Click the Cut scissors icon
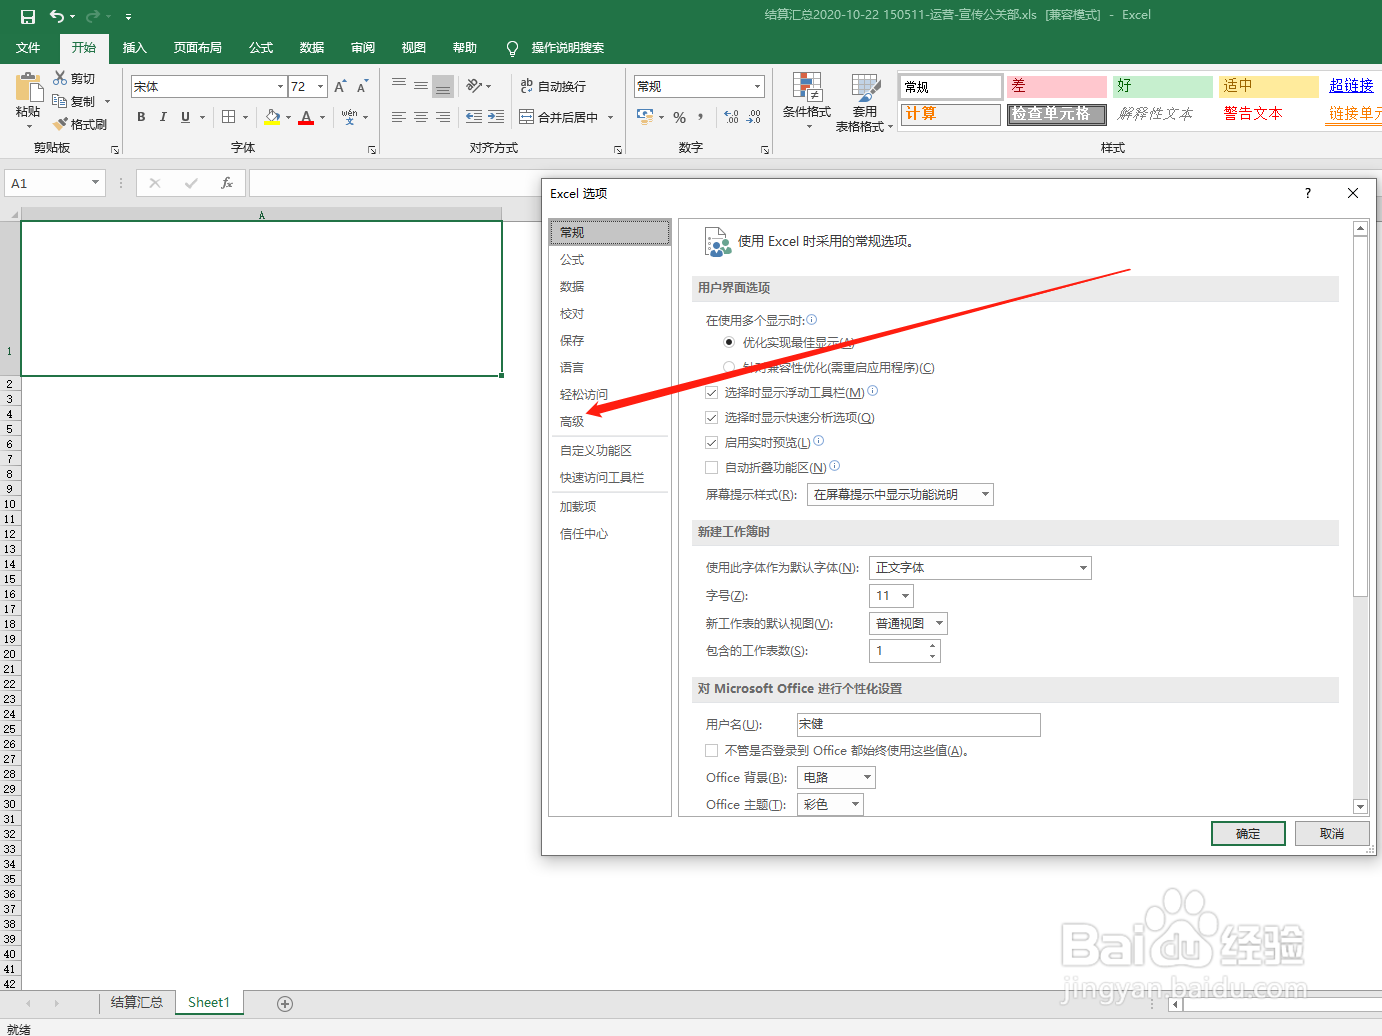This screenshot has height=1036, width=1382. click(60, 78)
